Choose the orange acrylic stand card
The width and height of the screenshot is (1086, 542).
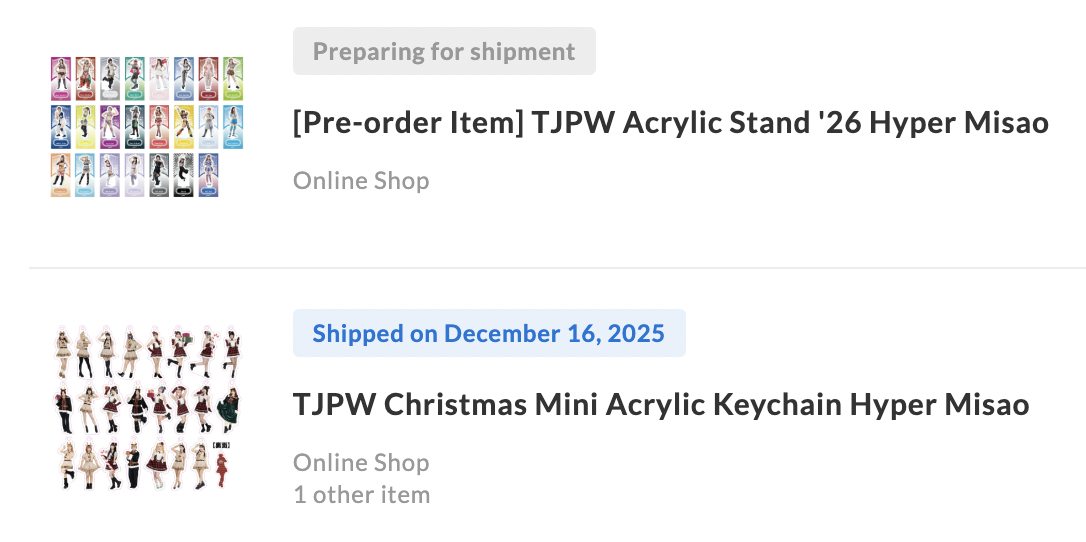[x=61, y=175]
